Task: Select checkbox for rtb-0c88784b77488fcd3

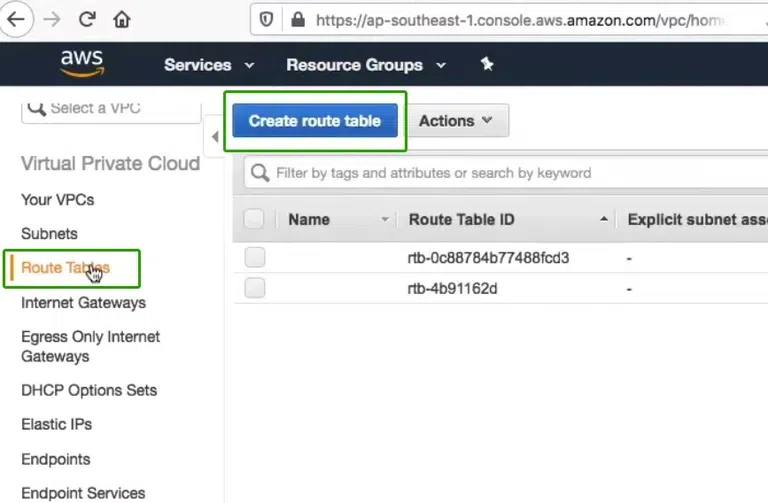Action: [x=254, y=258]
